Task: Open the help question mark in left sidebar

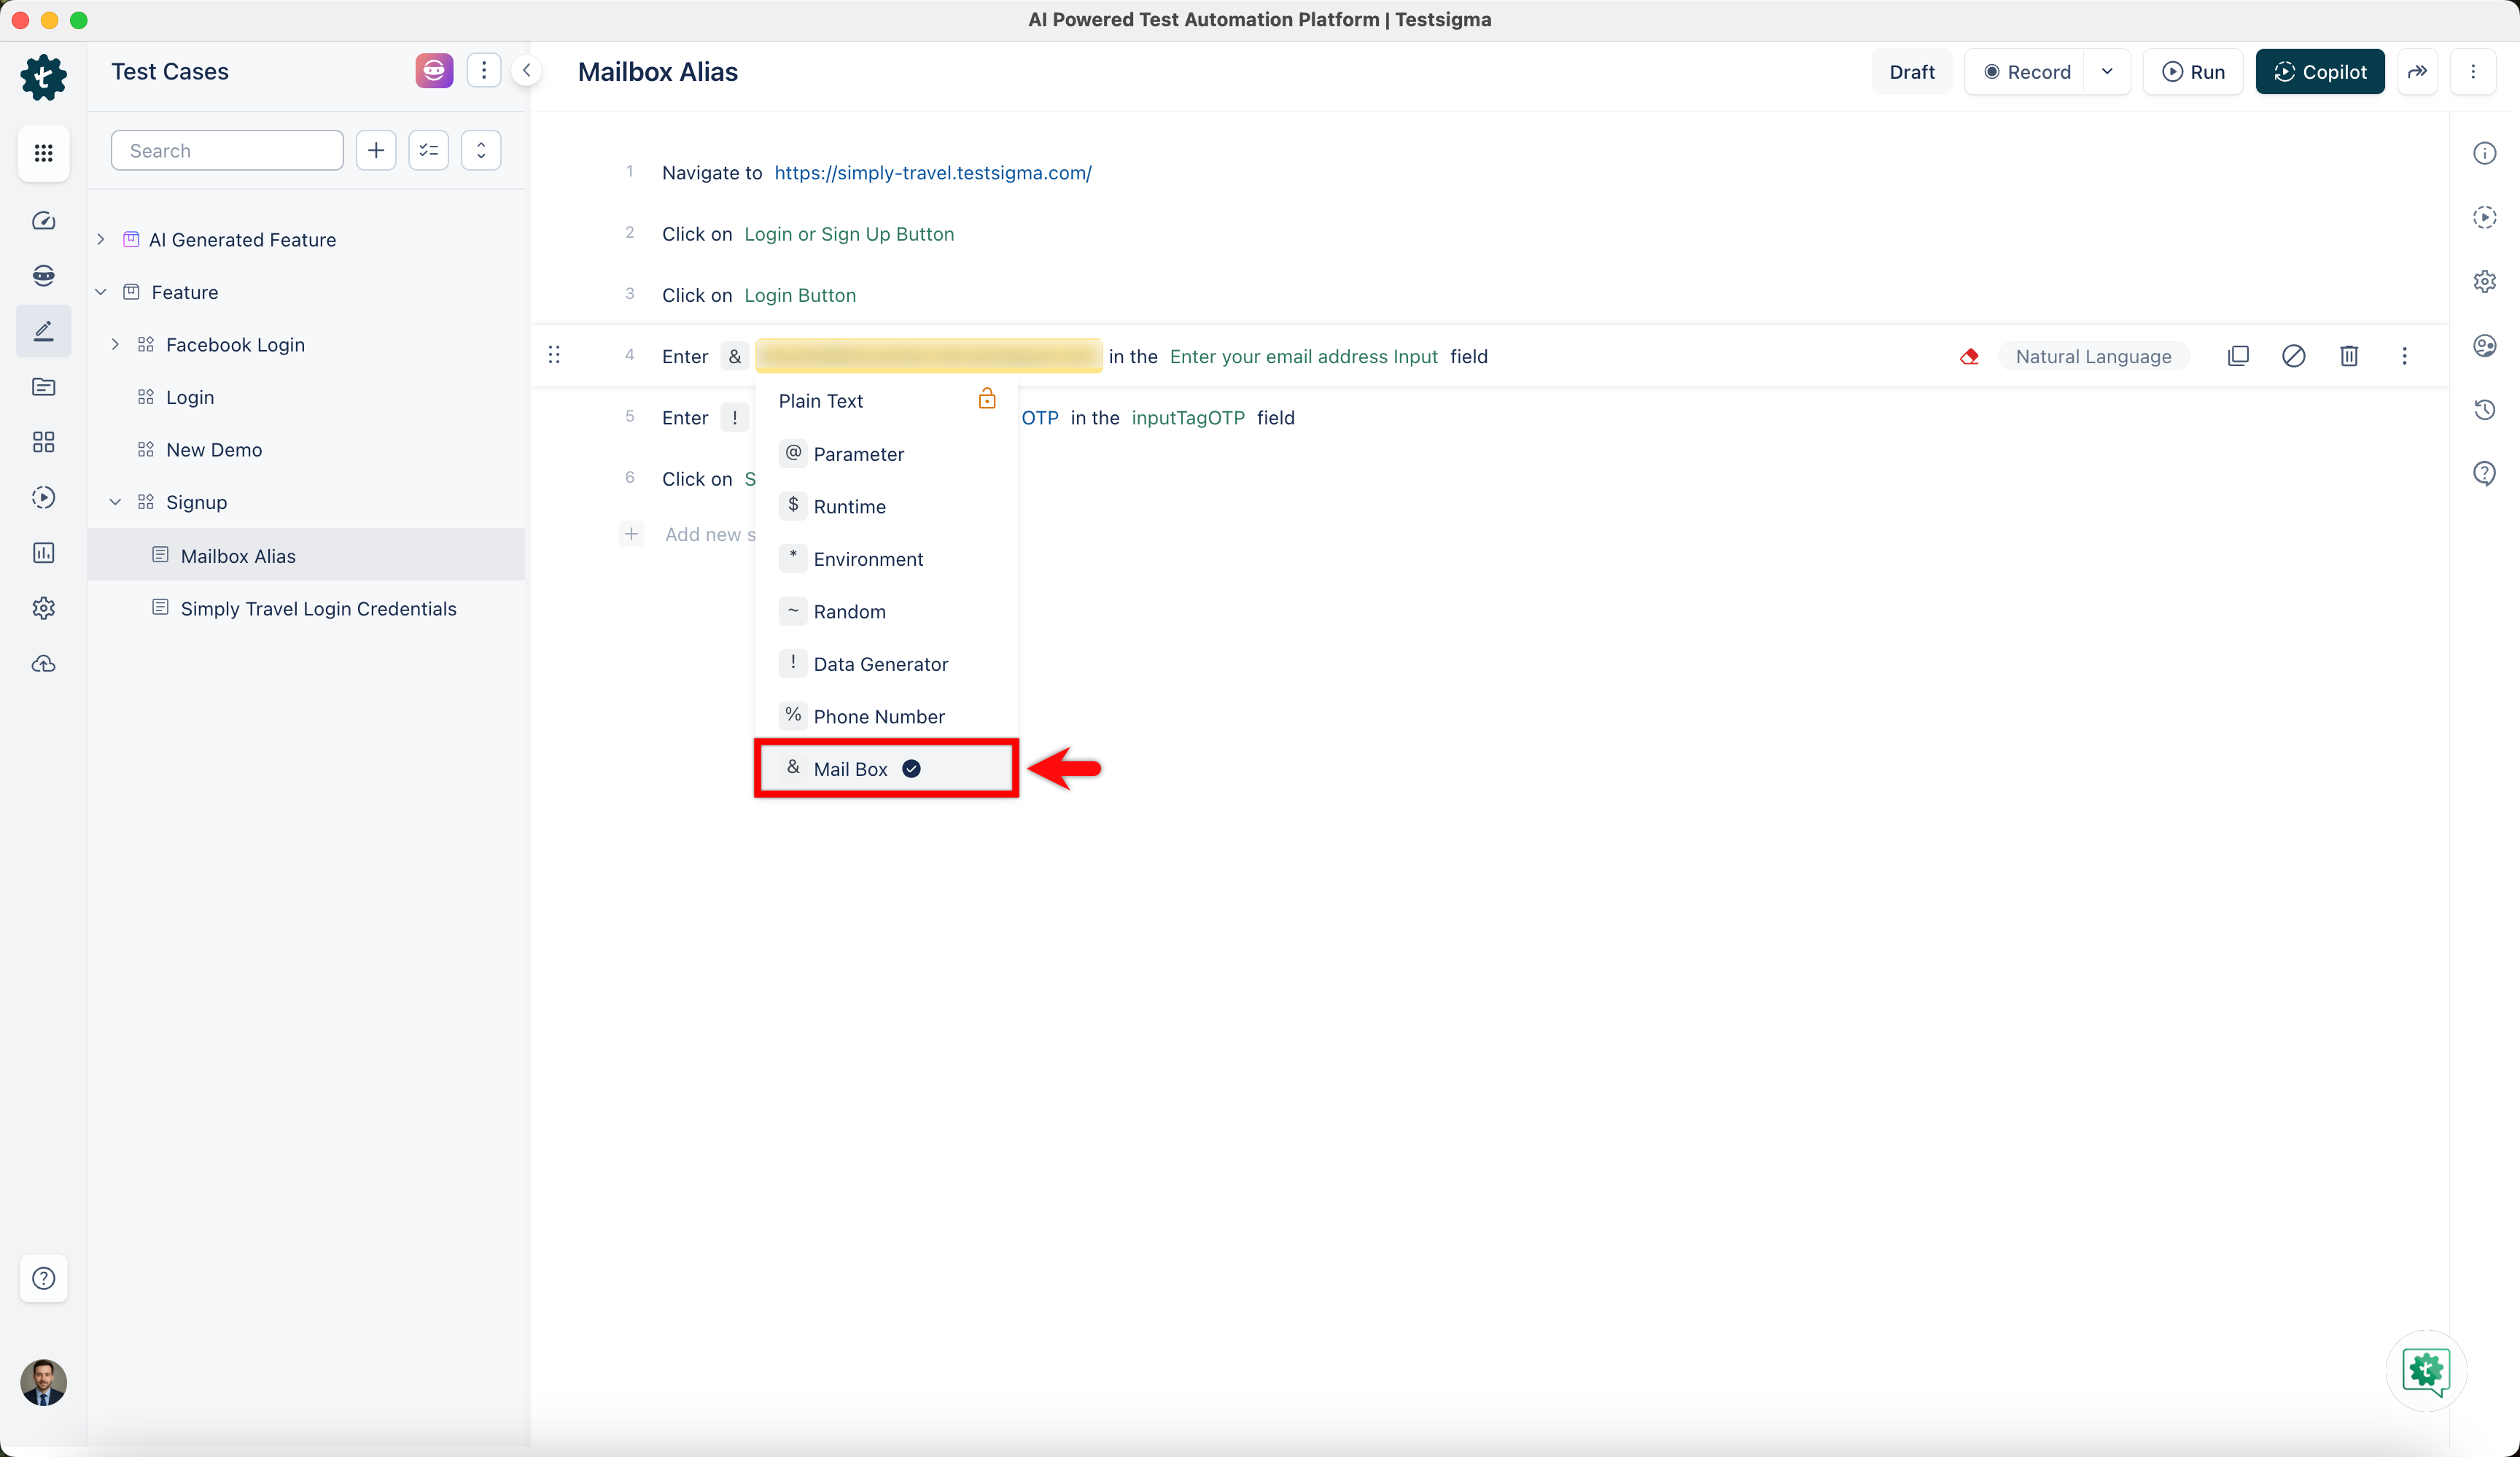Action: (x=43, y=1278)
